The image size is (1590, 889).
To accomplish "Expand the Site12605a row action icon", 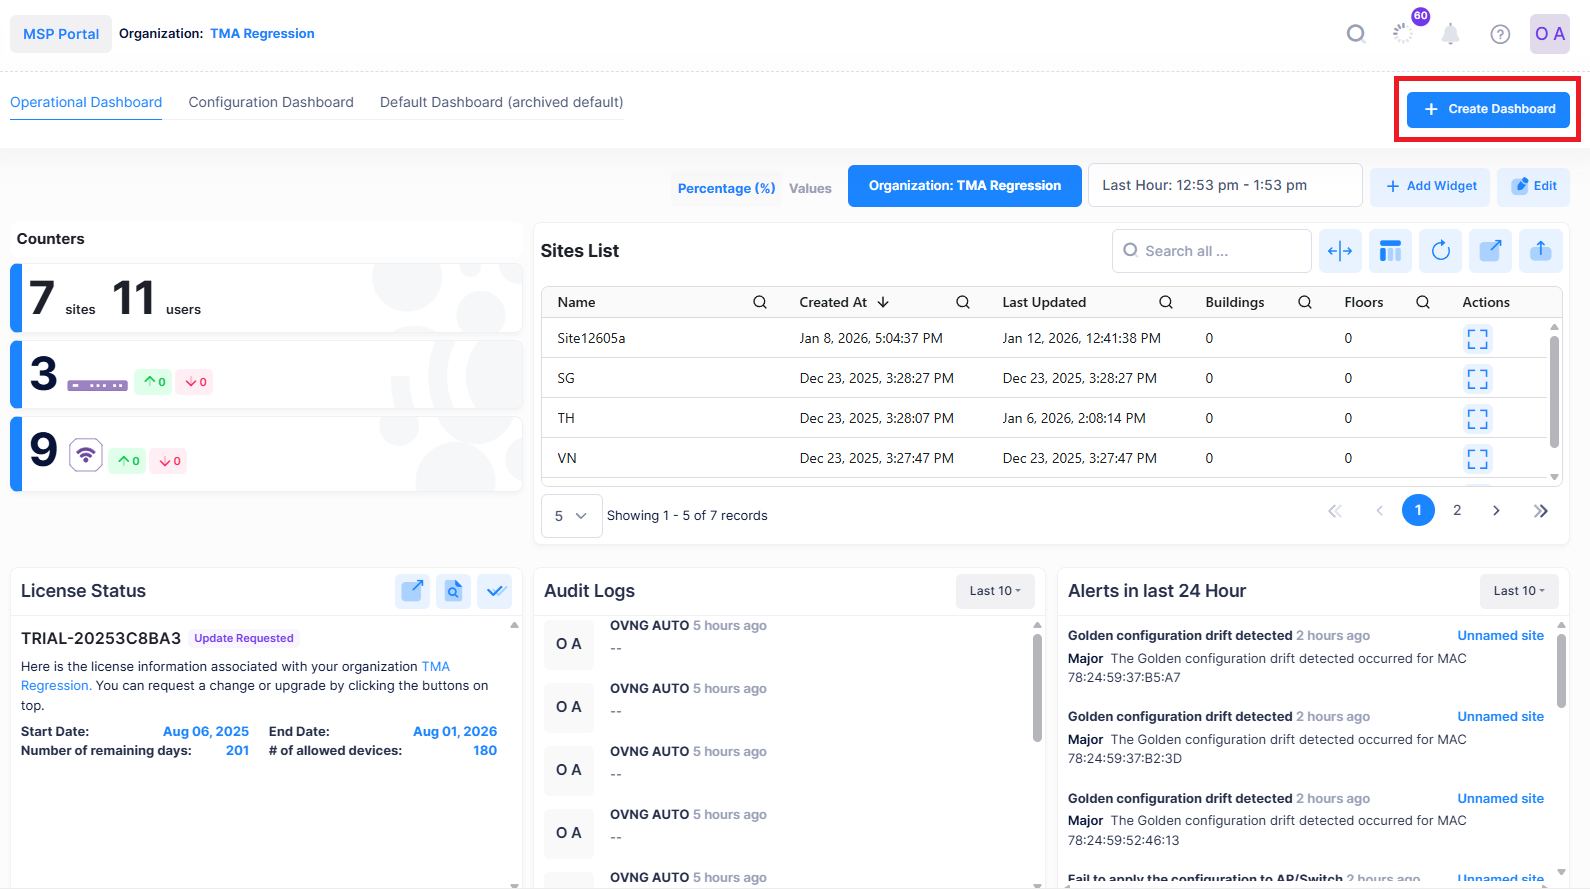I will (x=1477, y=339).
